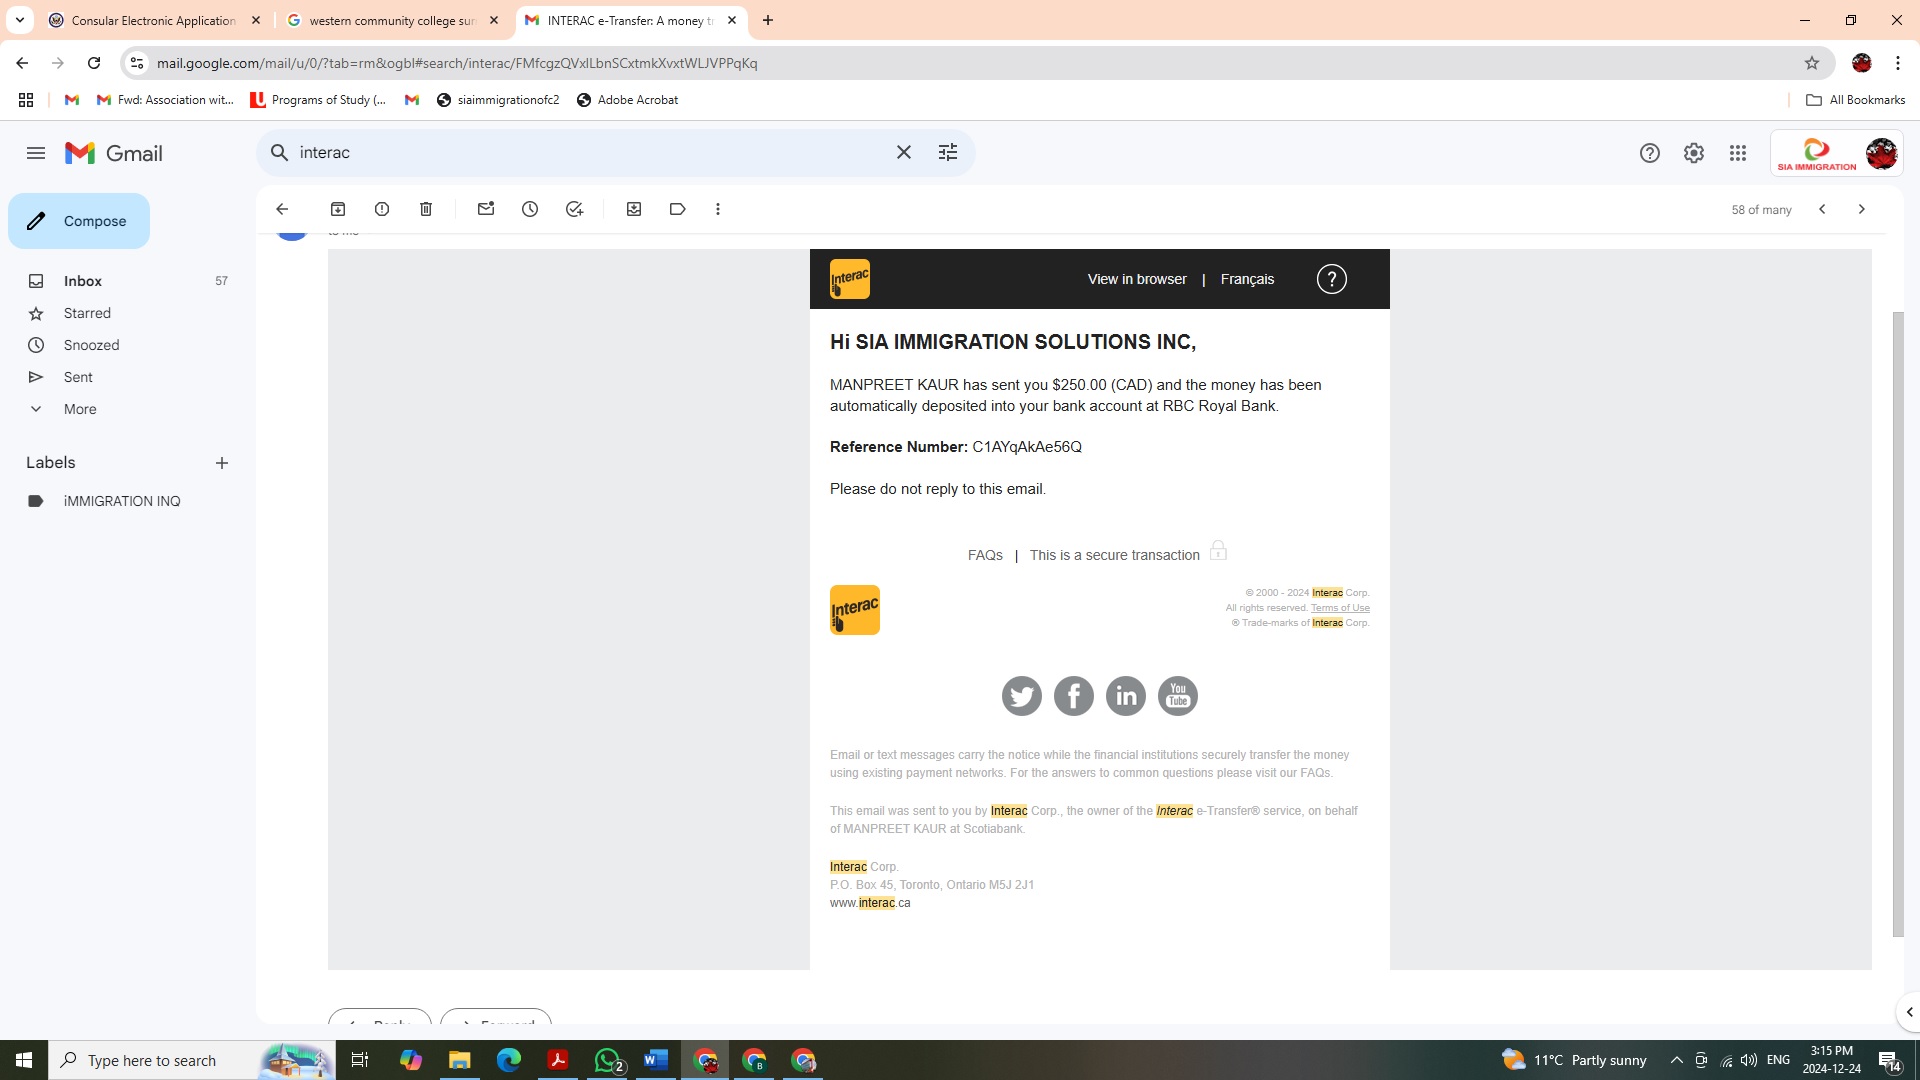Open Adobe Acrobat bookmark

click(627, 100)
